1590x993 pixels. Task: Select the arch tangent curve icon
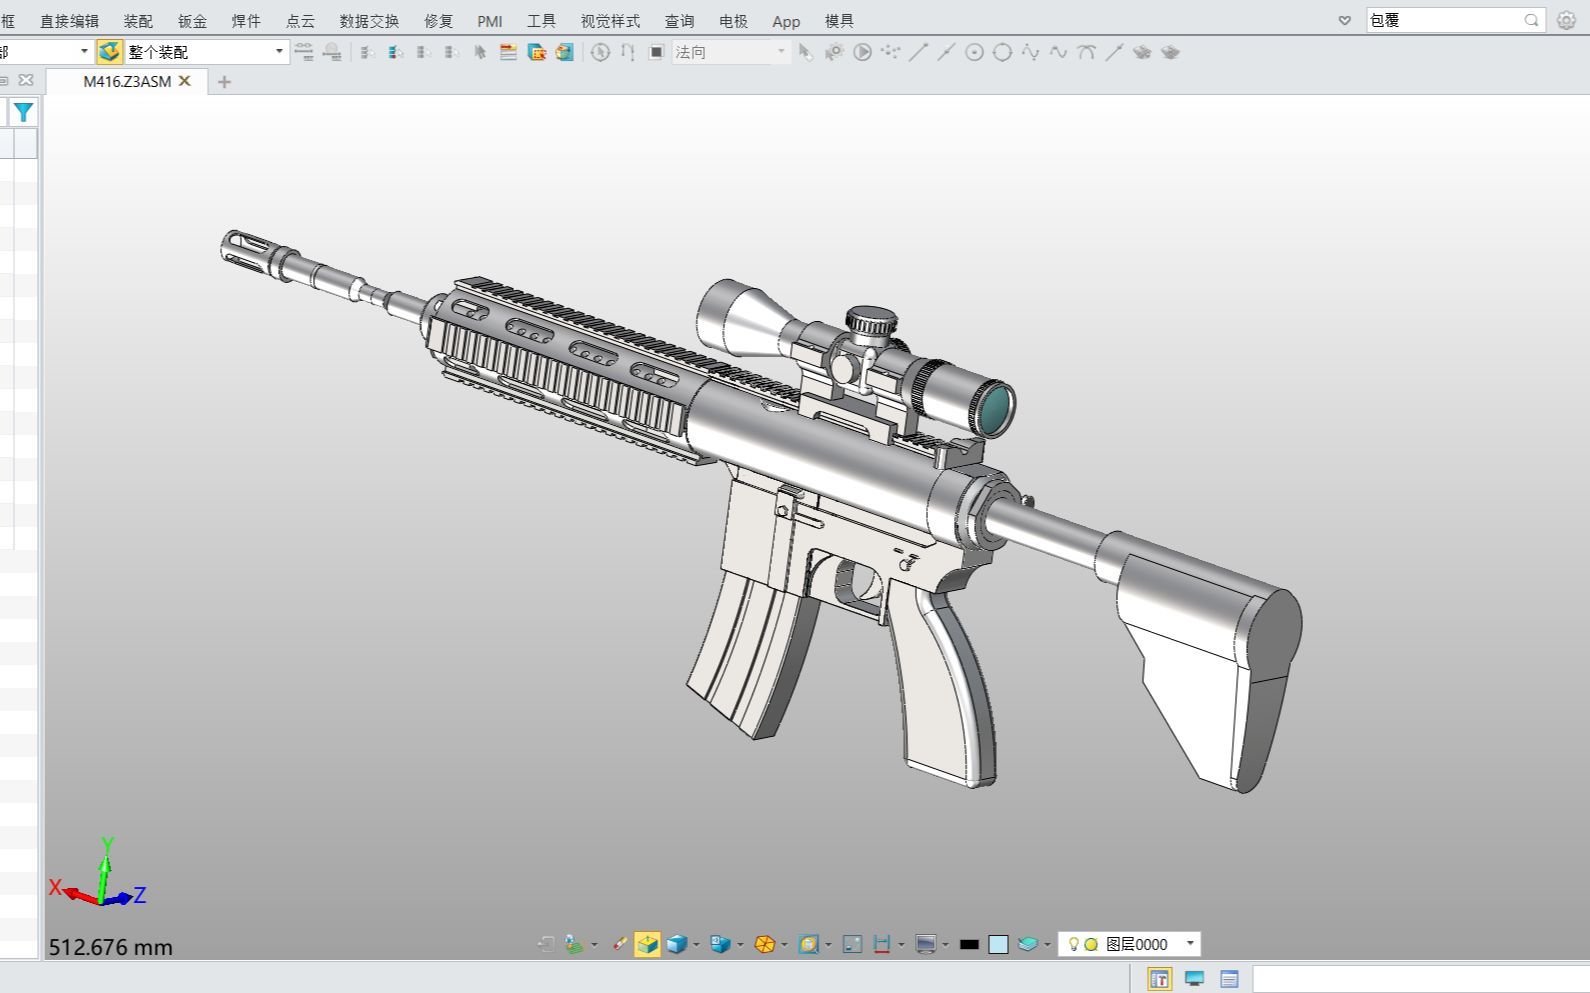pos(1086,52)
